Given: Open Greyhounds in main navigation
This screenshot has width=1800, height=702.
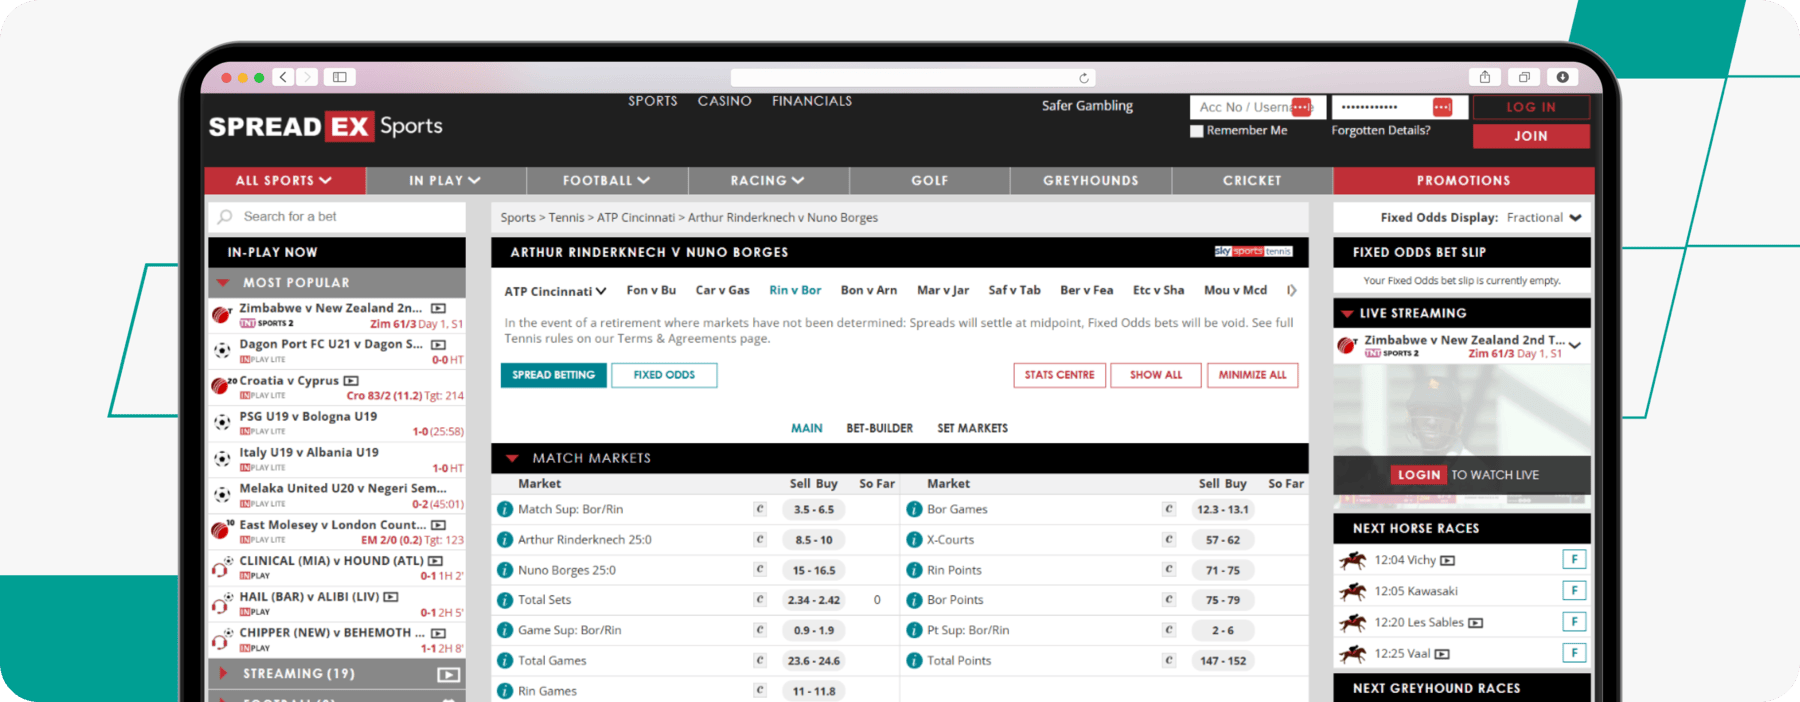Looking at the screenshot, I should pos(1091,181).
